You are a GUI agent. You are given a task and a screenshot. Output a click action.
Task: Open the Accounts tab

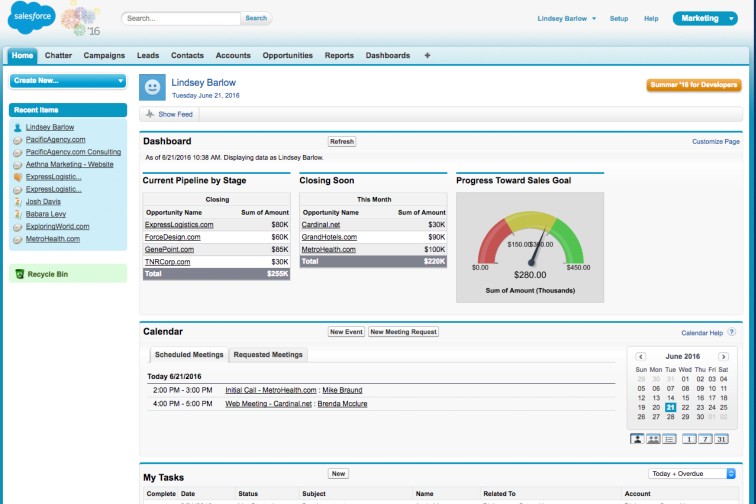(233, 55)
